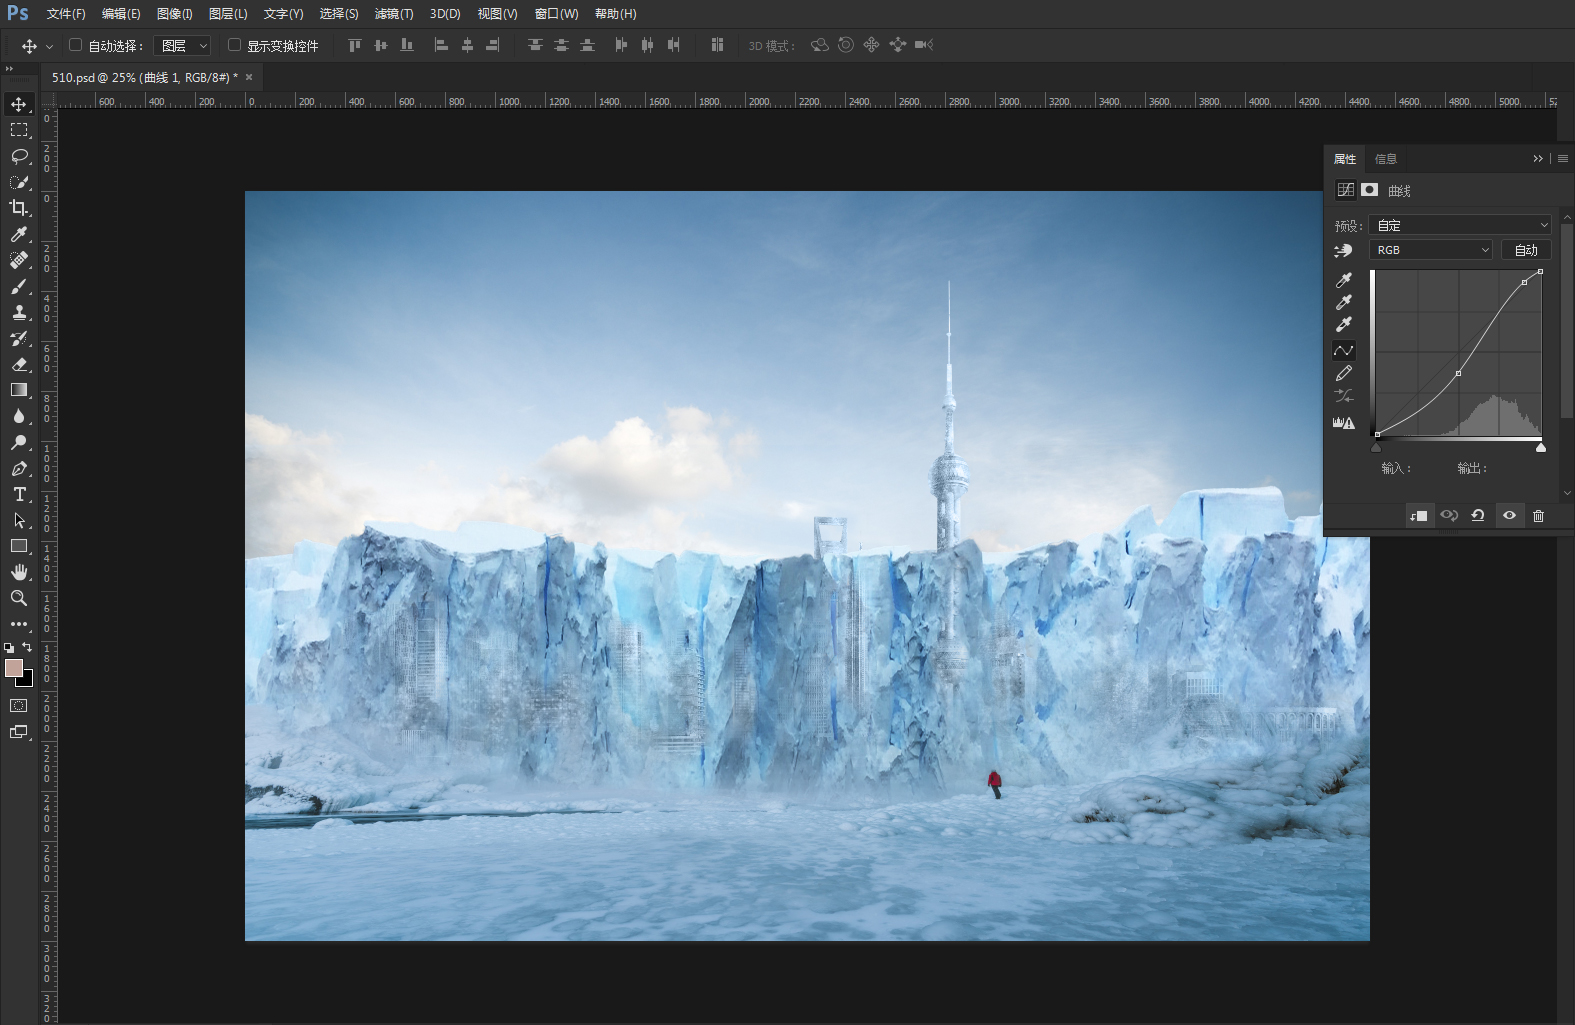This screenshot has height=1025, width=1575.
Task: Select the Dodge tool
Action: click(19, 442)
